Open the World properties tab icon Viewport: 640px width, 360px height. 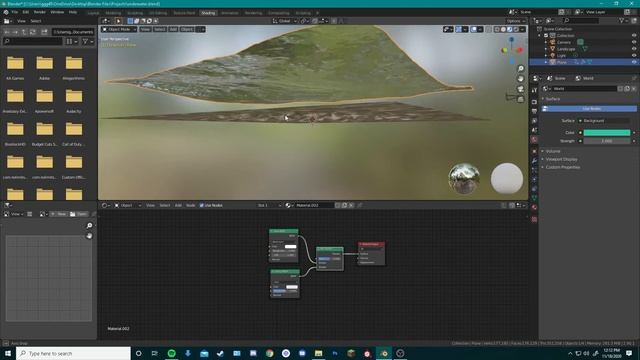(x=534, y=140)
